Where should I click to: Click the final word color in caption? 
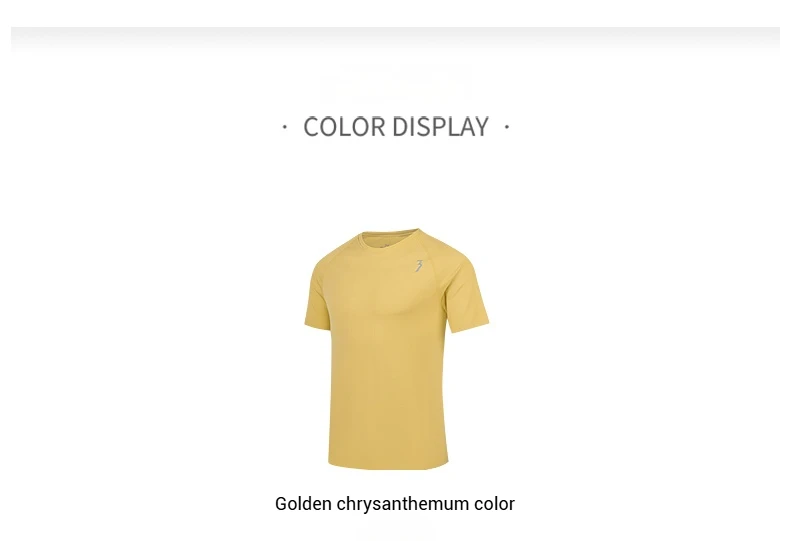pyautogui.click(x=494, y=504)
